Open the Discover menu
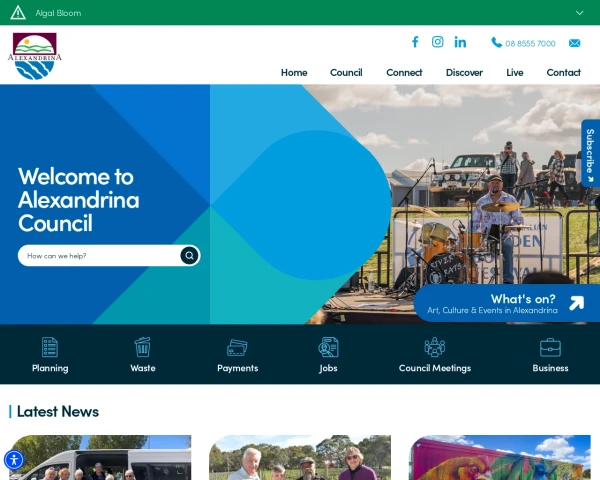Image resolution: width=600 pixels, height=480 pixels. [464, 72]
